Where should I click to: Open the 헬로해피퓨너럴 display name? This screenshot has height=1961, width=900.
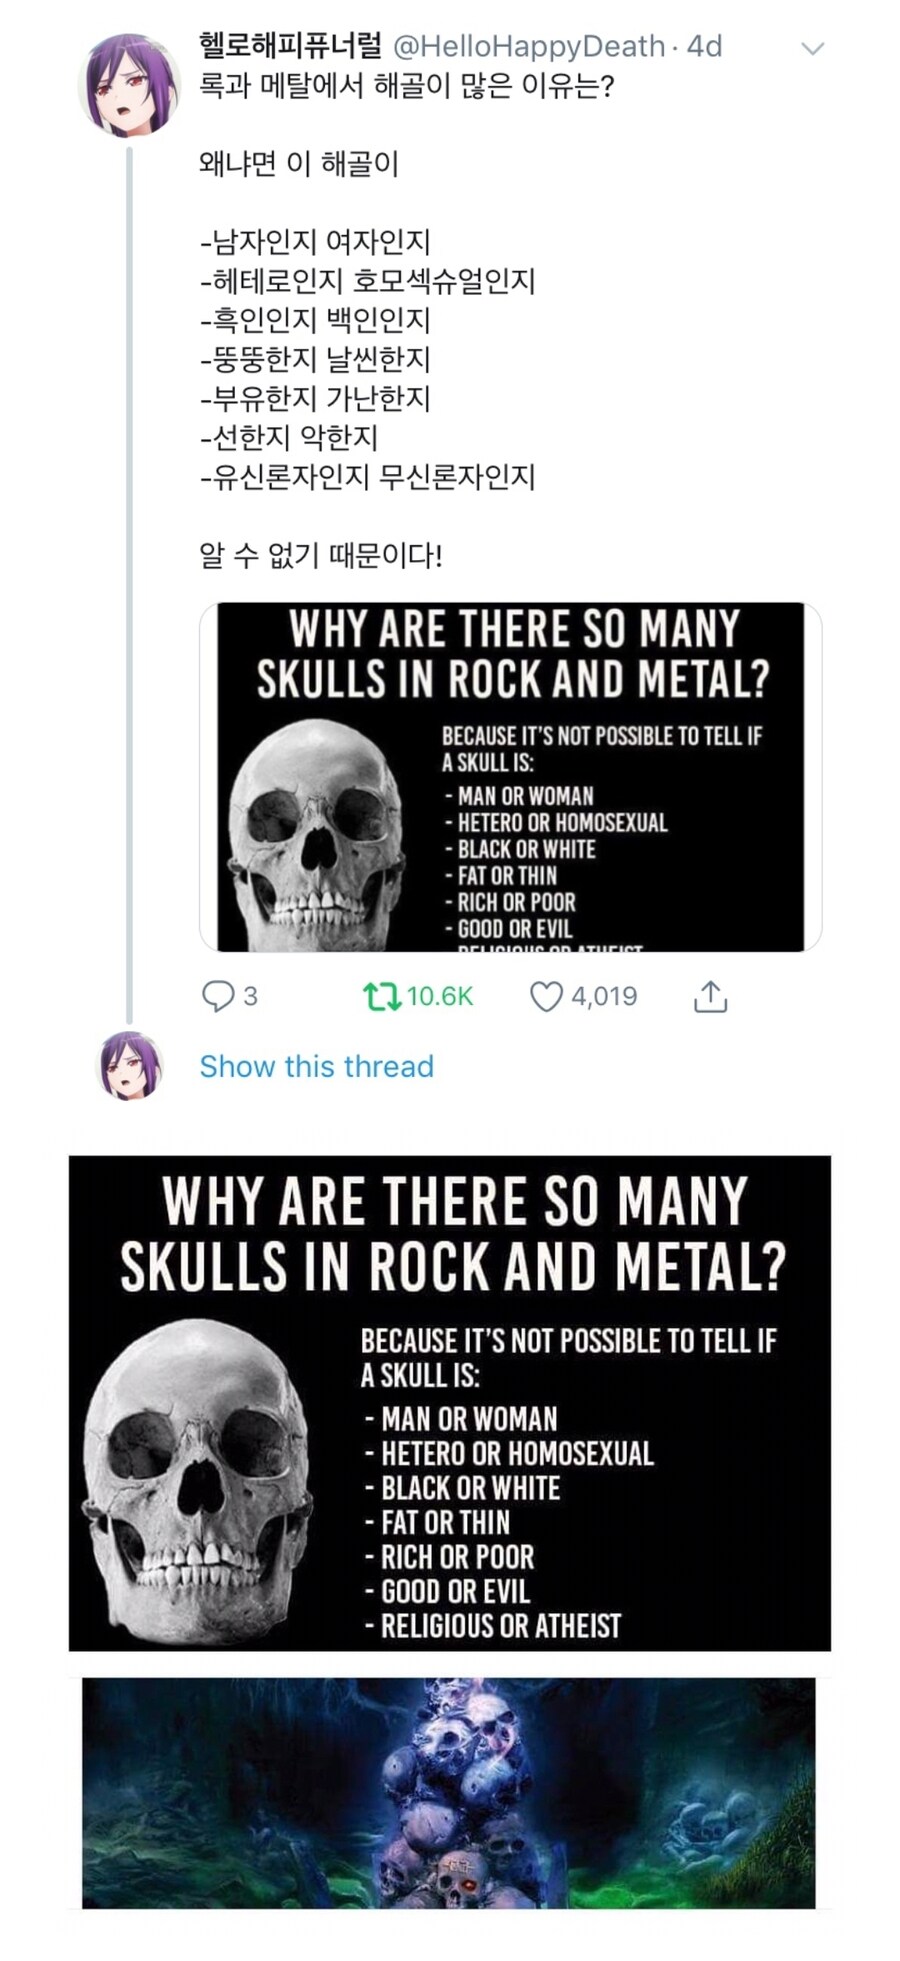290,46
